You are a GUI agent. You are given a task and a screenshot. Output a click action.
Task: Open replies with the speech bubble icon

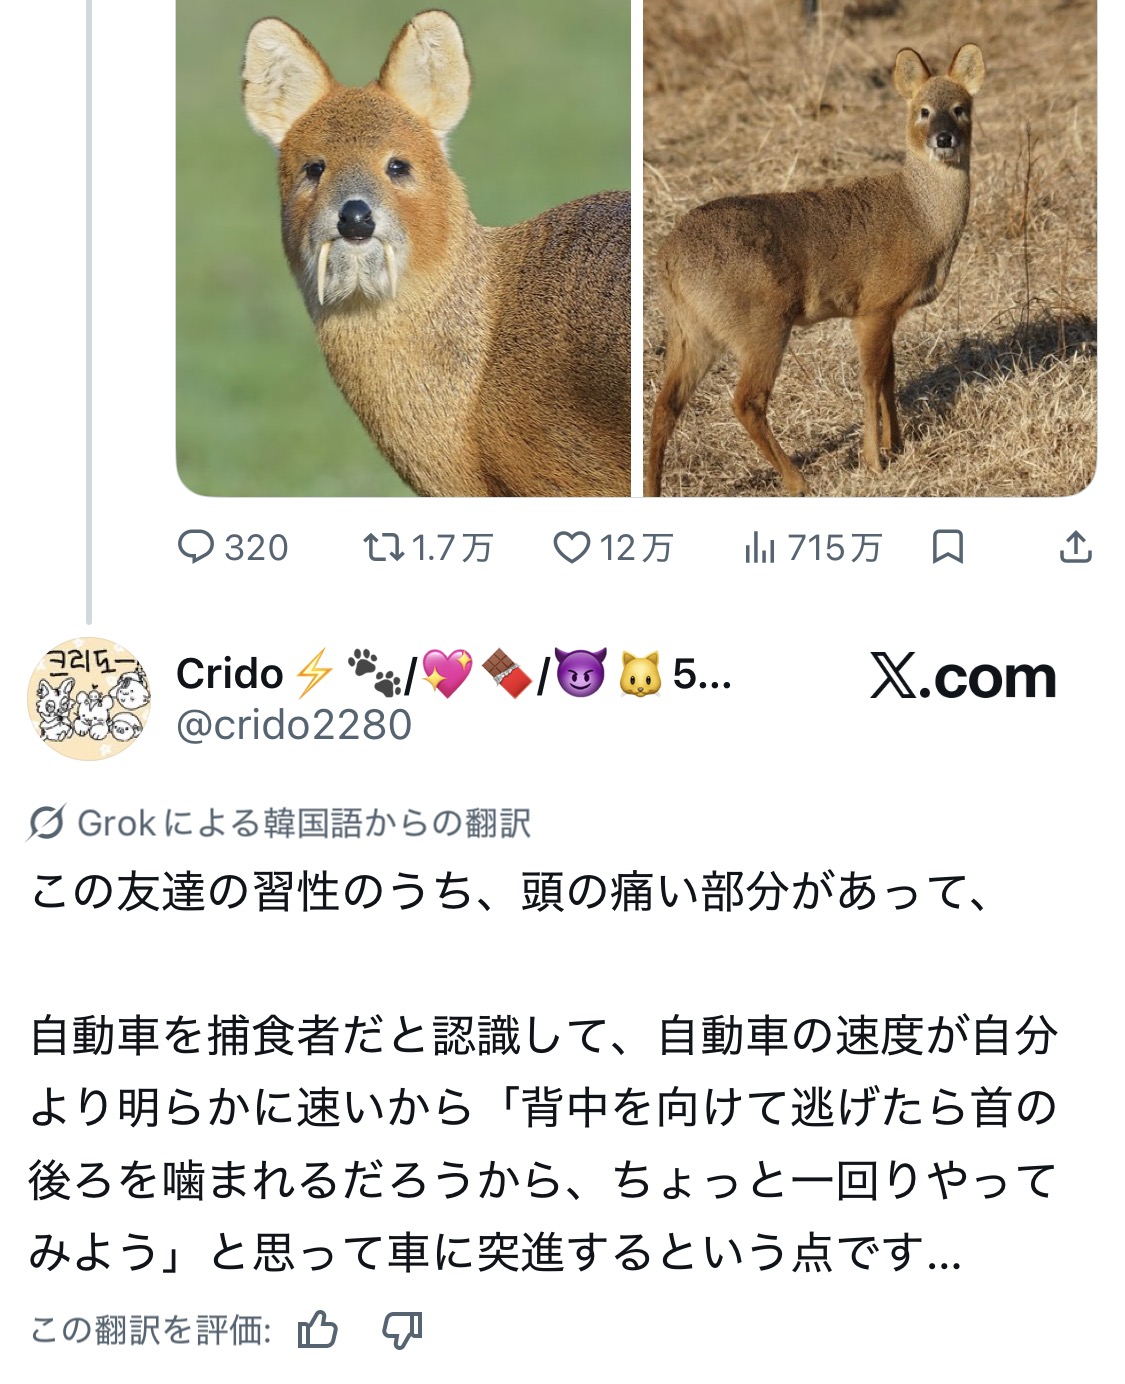[195, 547]
